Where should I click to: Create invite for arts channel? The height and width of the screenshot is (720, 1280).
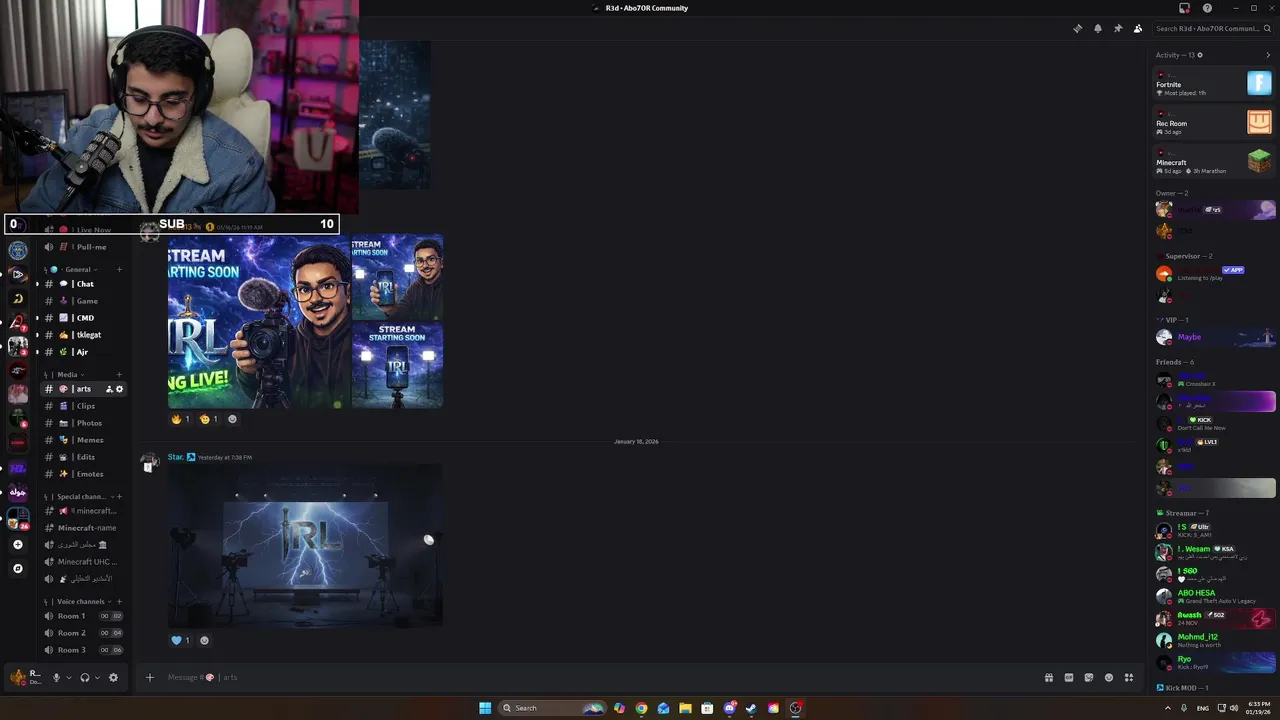[x=109, y=389]
